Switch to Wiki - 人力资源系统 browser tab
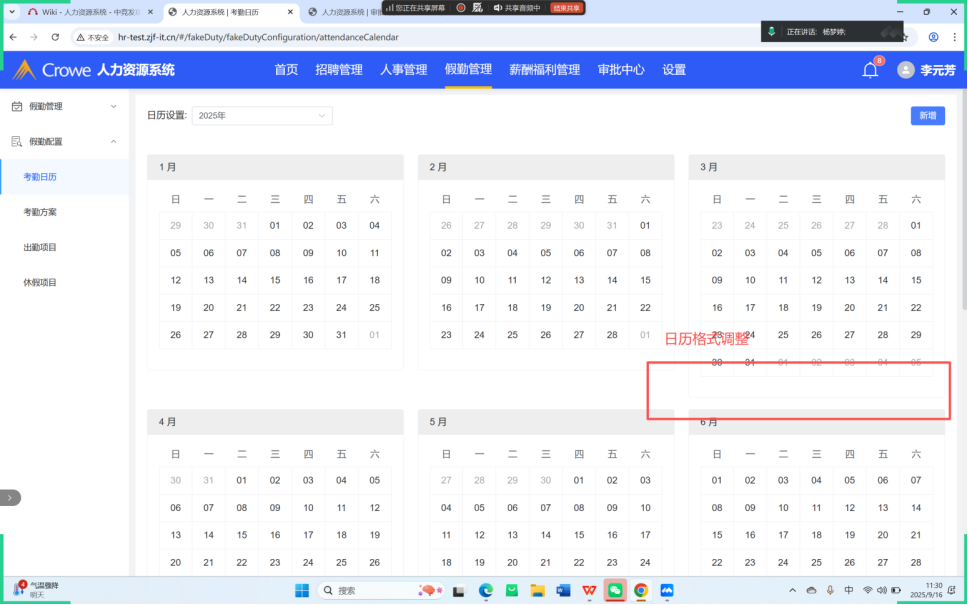 83,12
